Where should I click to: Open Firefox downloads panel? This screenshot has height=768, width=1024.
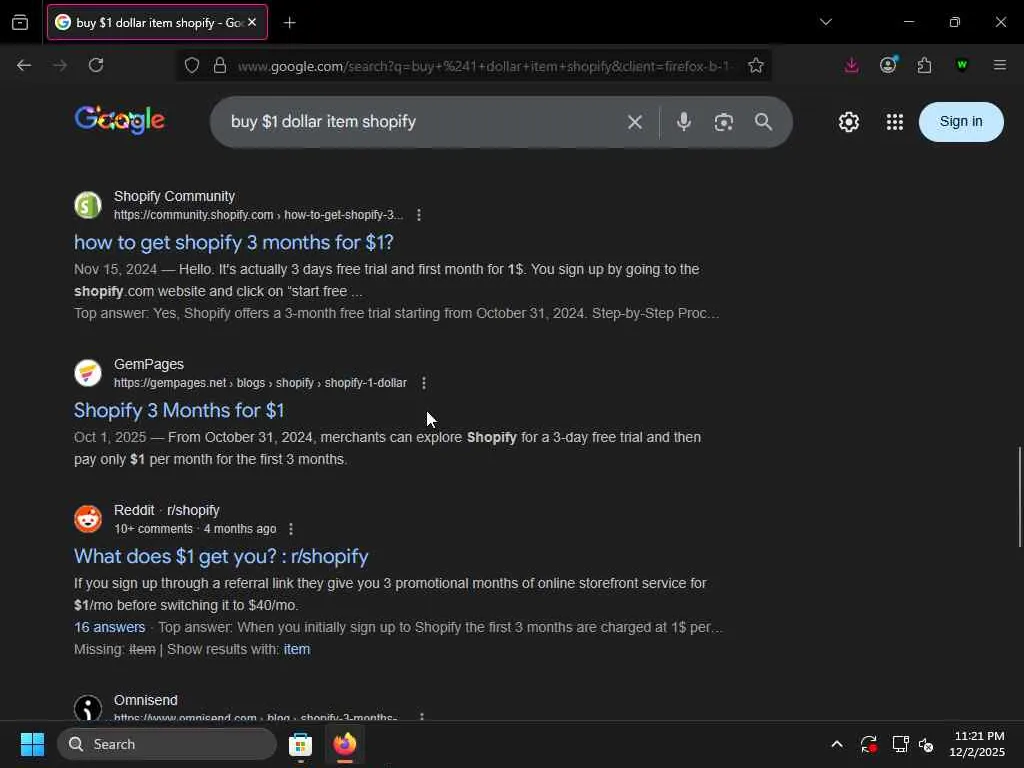tap(852, 65)
